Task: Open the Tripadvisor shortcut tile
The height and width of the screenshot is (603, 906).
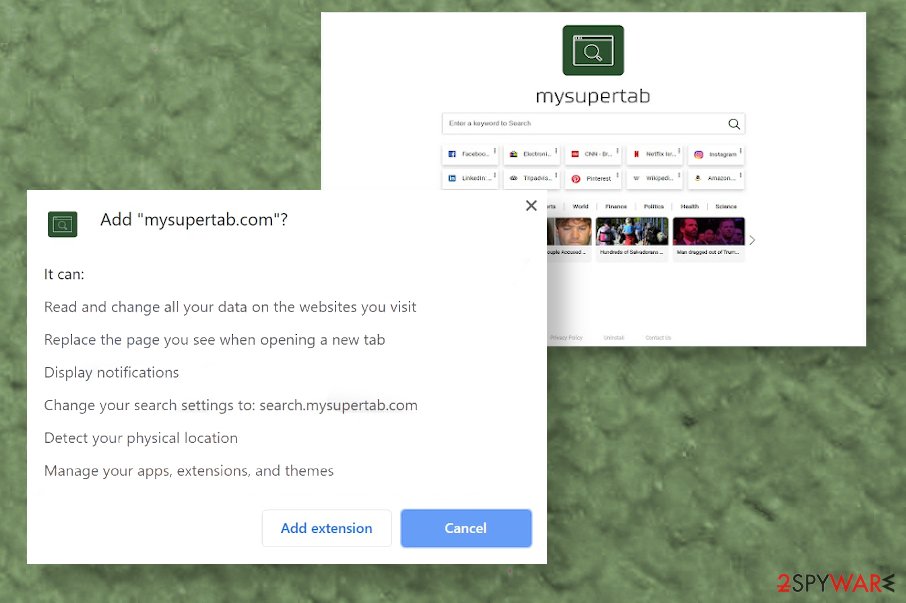Action: (531, 178)
